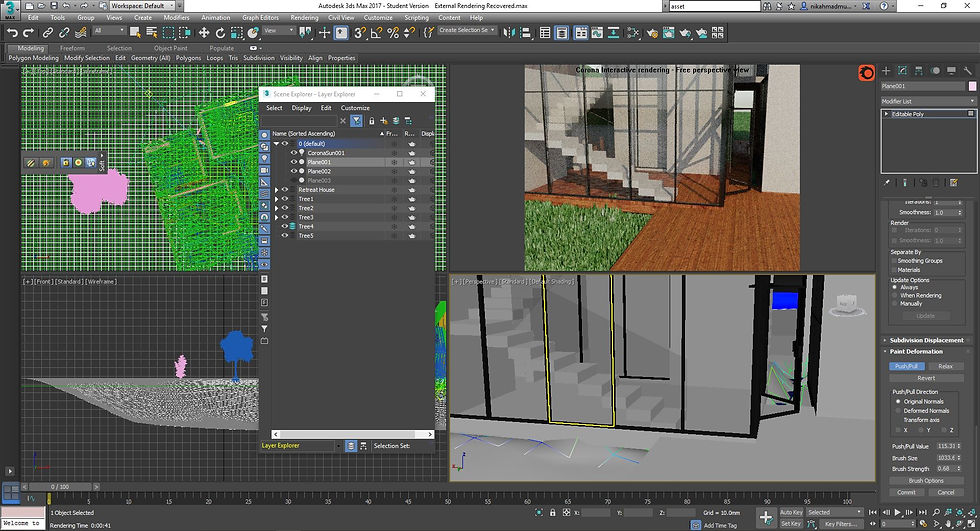Click the Auto Key button
Viewport: 980px width, 531px height.
tap(791, 512)
